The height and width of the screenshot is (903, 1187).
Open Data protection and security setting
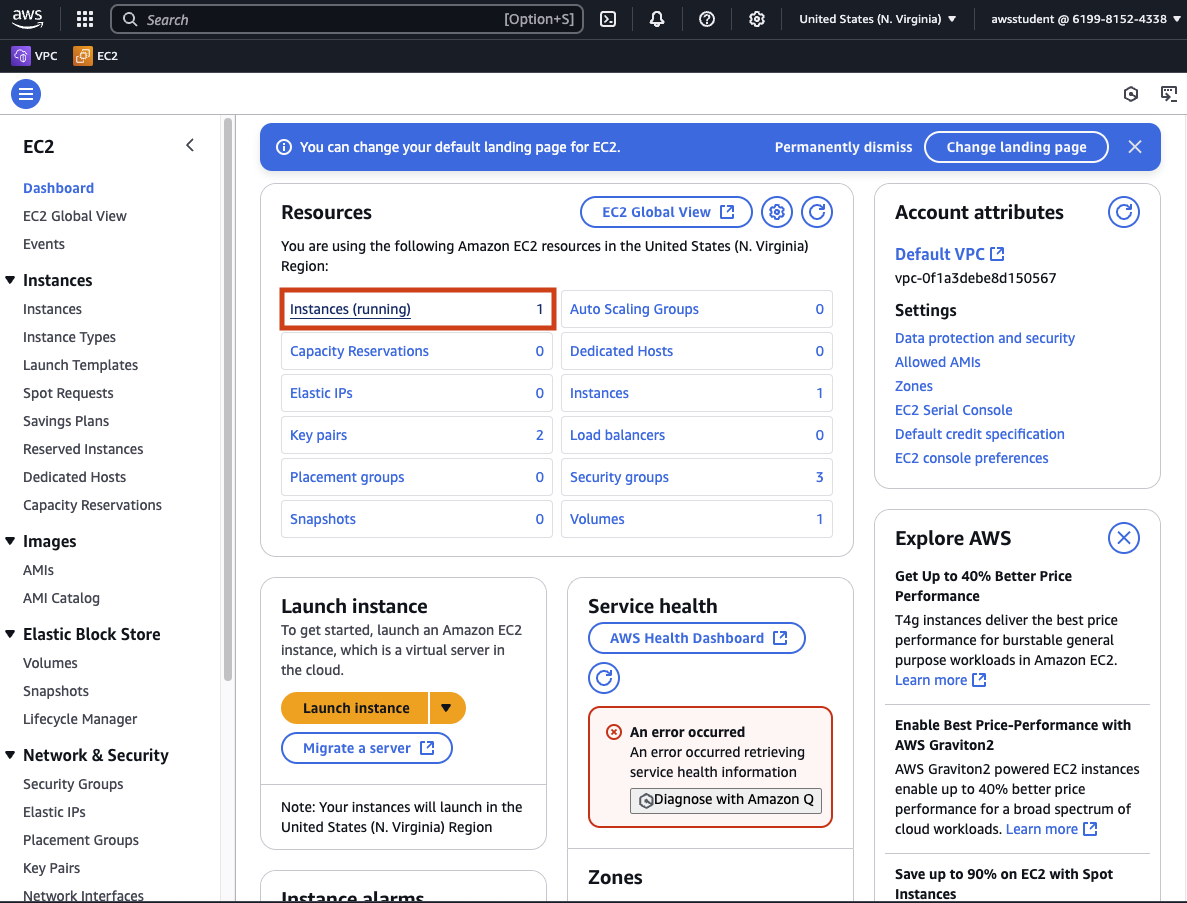985,338
